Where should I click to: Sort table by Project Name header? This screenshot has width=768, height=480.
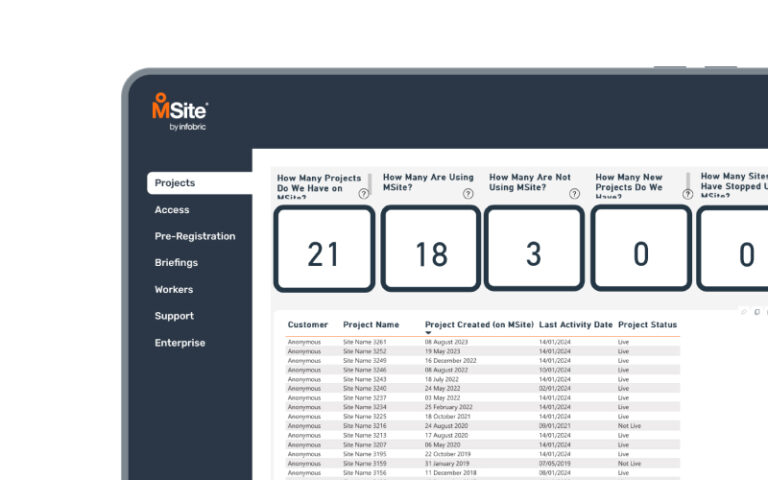click(371, 325)
